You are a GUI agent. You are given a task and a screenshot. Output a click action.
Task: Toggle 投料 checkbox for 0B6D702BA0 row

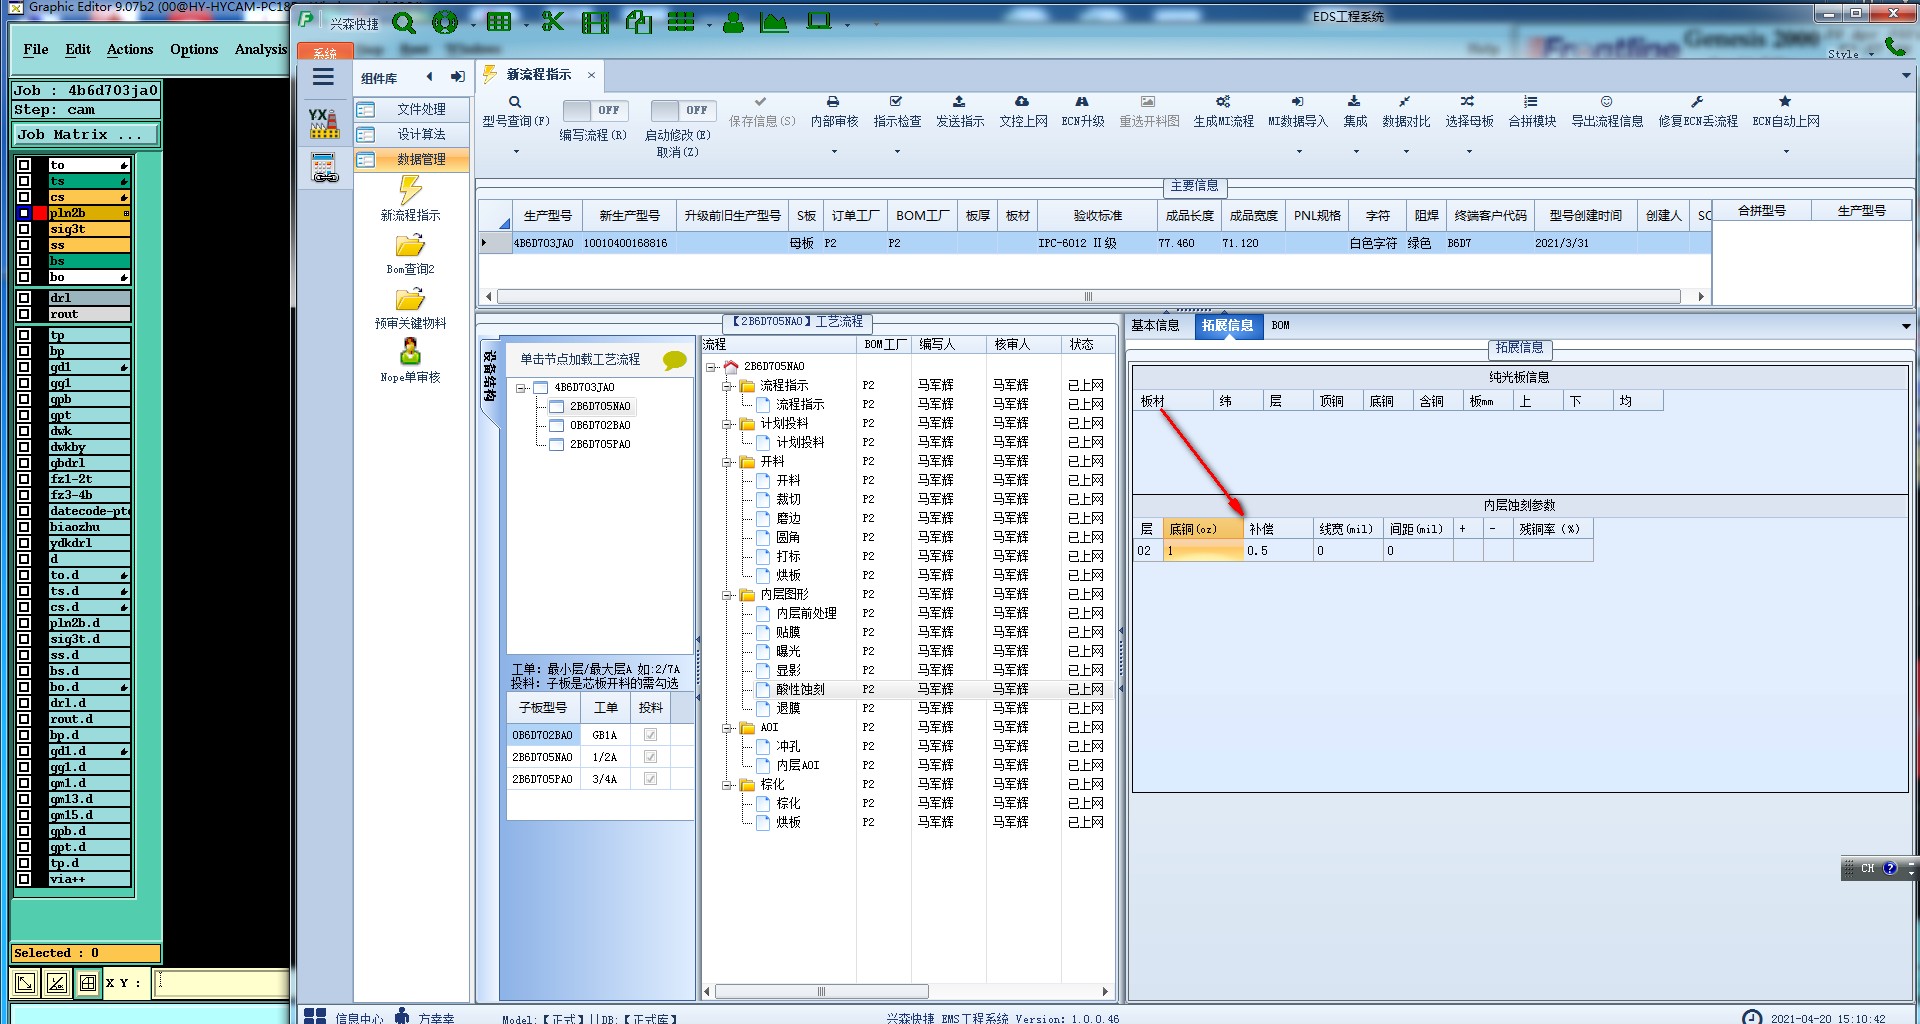pyautogui.click(x=651, y=735)
